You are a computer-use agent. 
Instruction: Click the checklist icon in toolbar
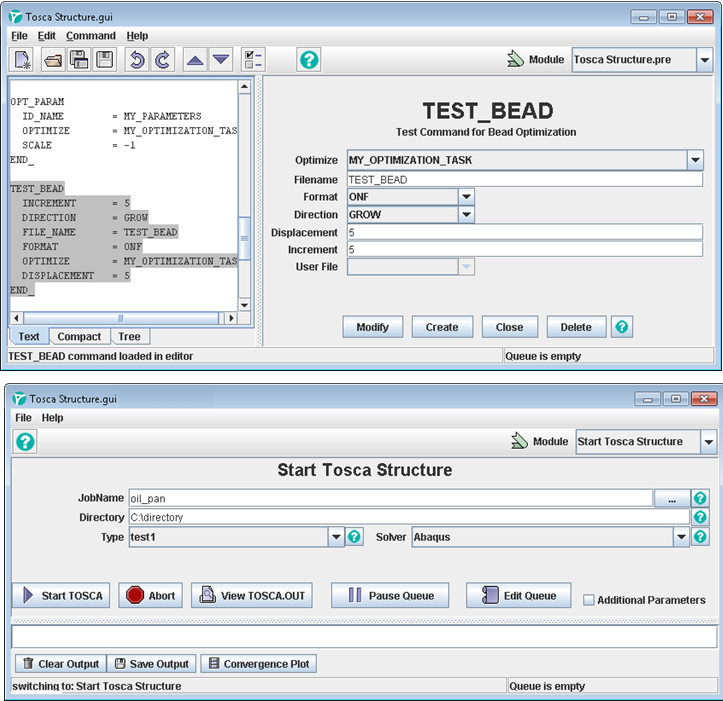pos(253,60)
